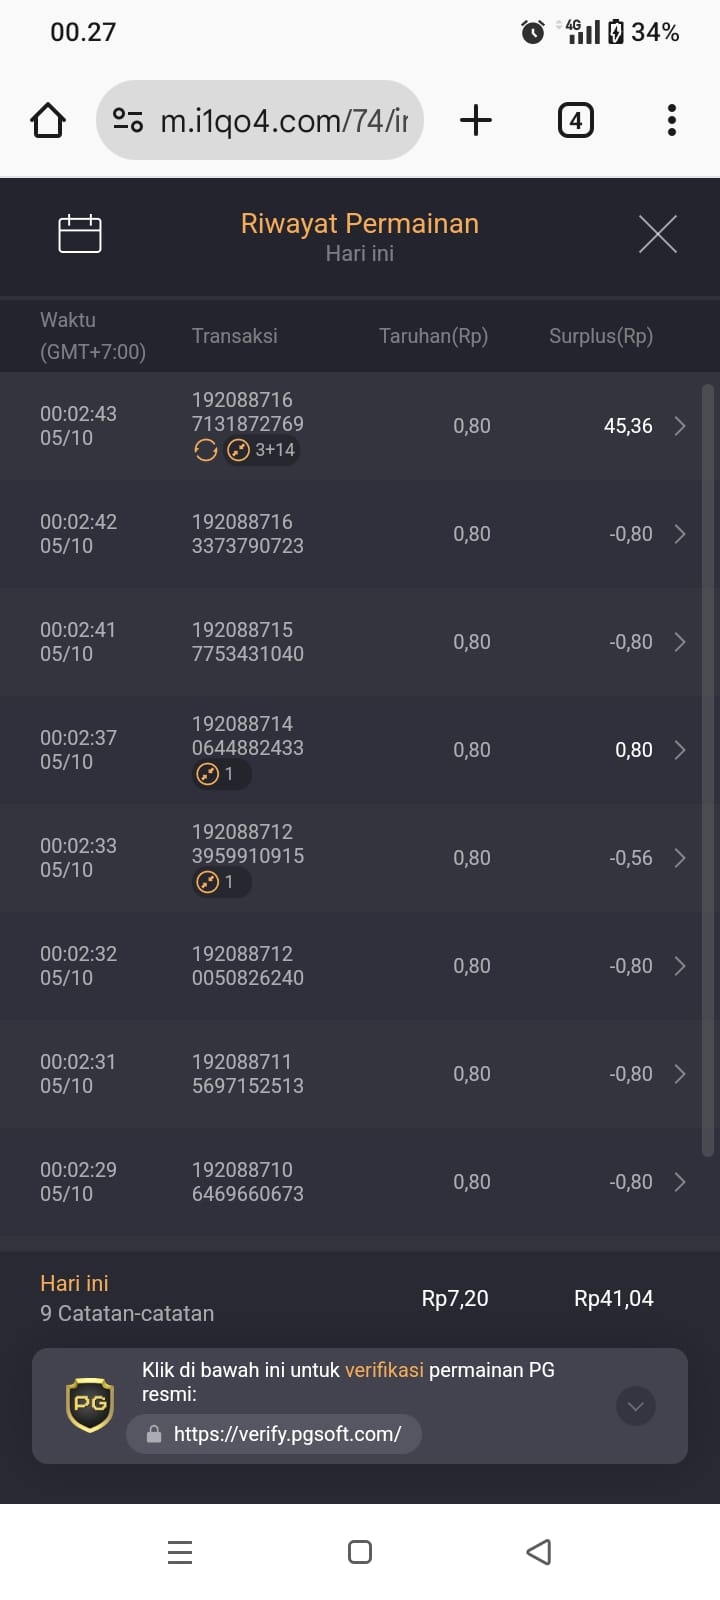Click the PG shield logo
This screenshot has height=1600, width=720.
click(x=90, y=1404)
